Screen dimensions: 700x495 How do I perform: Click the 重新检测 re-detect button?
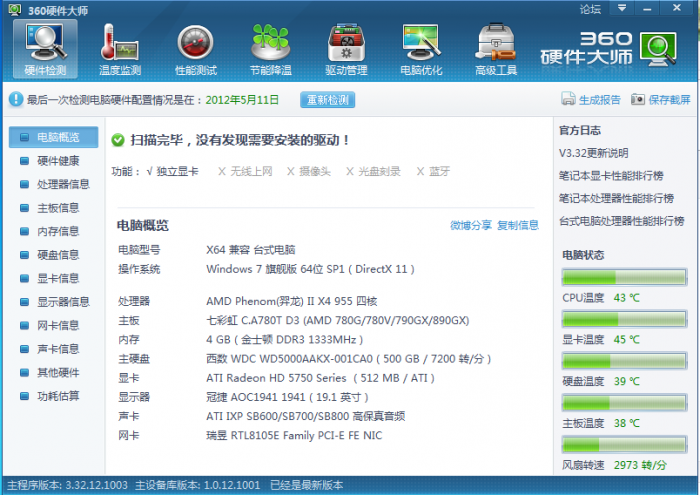tap(327, 100)
